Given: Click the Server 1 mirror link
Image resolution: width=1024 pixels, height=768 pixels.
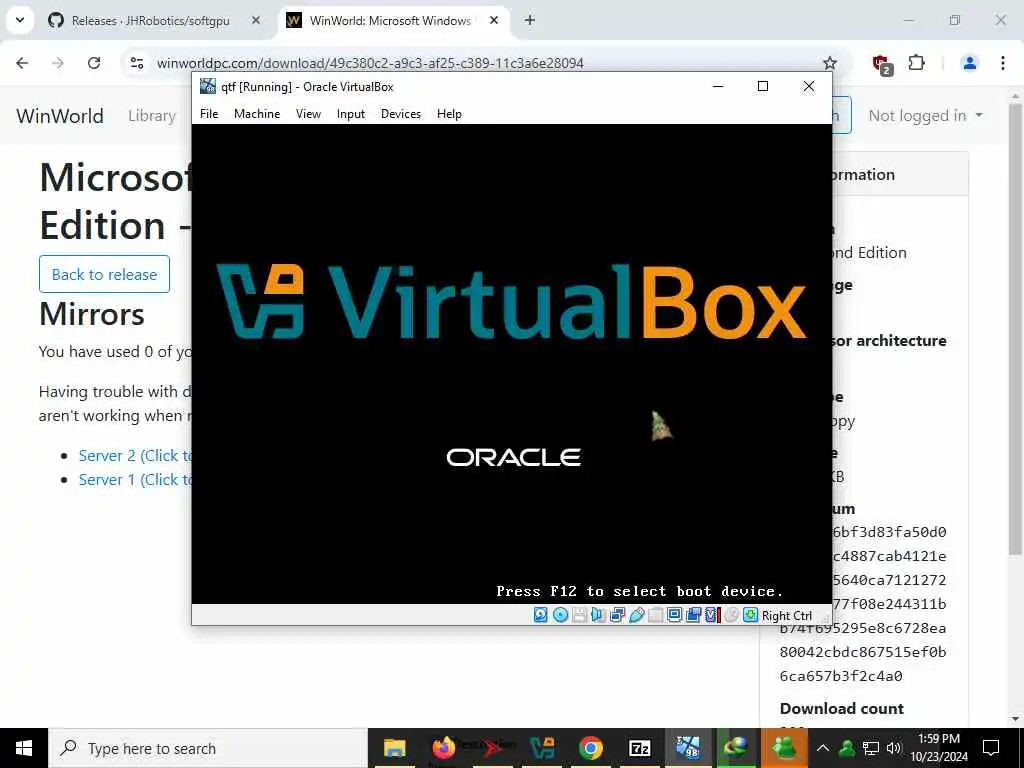Looking at the screenshot, I should click(x=135, y=479).
